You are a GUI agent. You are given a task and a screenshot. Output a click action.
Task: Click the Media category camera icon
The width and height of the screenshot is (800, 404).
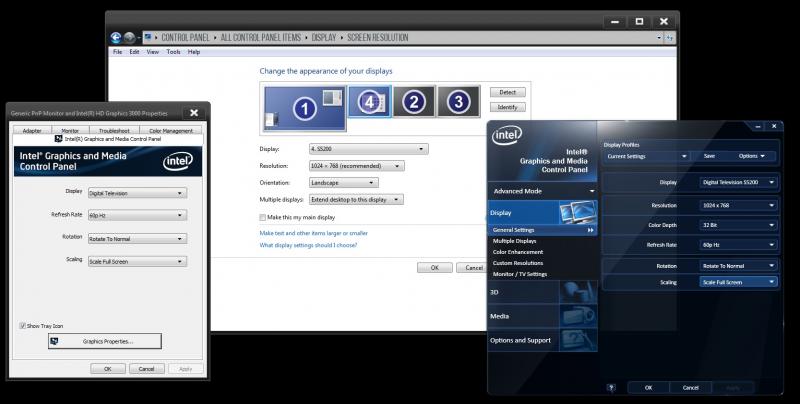click(578, 316)
